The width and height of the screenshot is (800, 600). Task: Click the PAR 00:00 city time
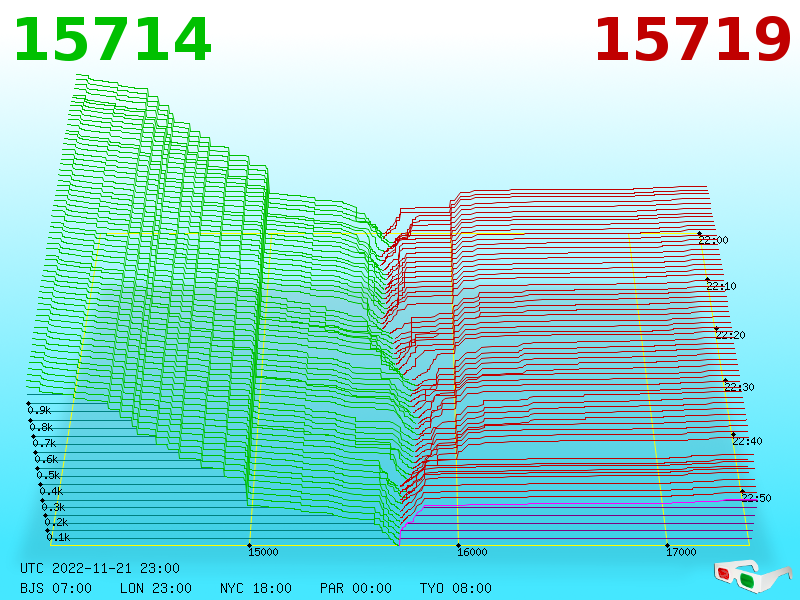[x=356, y=588]
